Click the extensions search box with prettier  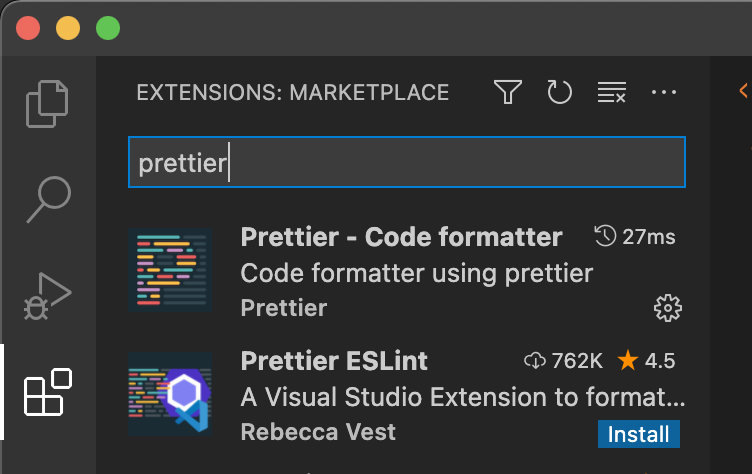407,162
